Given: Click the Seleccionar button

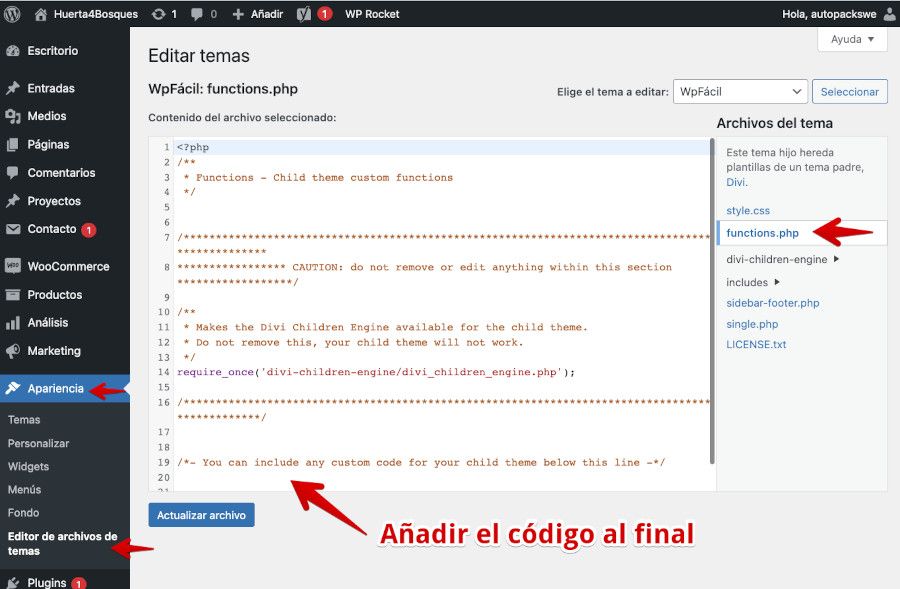Looking at the screenshot, I should tap(849, 92).
